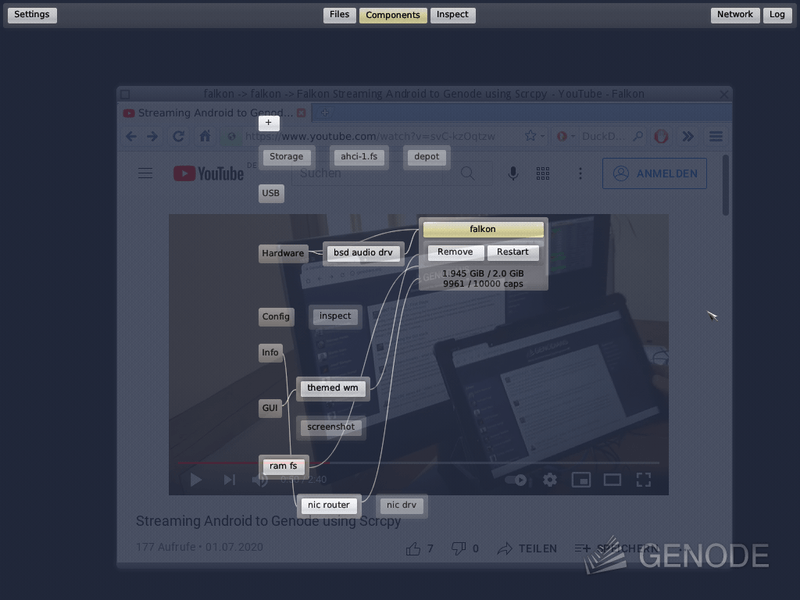
Task: Toggle YouTube autoplay switch
Action: (516, 480)
